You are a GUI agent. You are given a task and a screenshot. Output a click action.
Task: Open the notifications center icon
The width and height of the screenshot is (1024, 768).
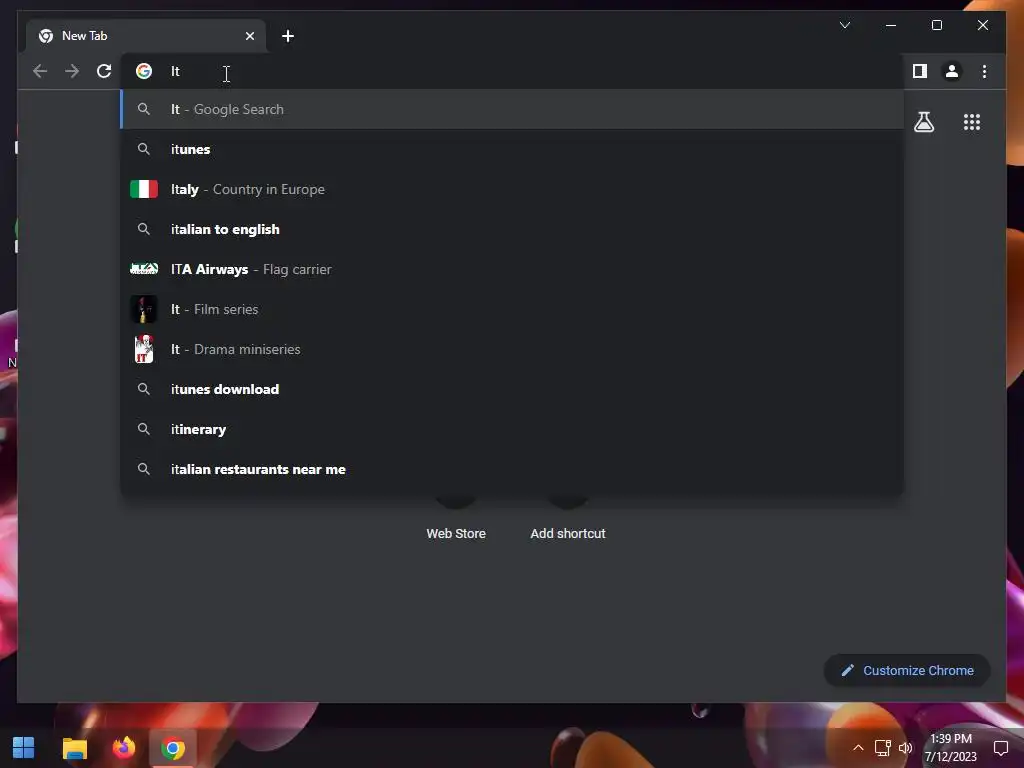click(x=1000, y=748)
